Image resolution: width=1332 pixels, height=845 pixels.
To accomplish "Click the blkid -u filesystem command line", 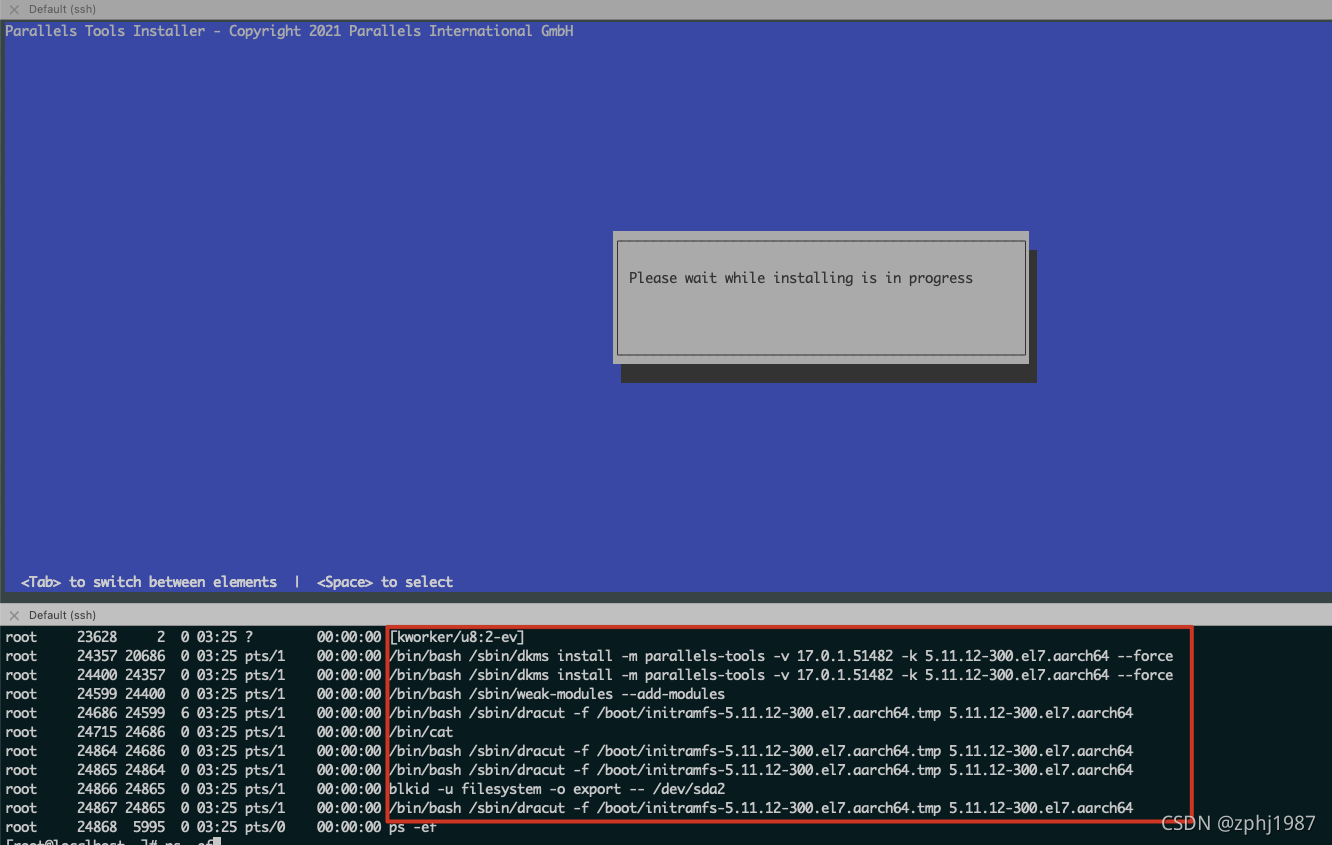I will point(557,789).
